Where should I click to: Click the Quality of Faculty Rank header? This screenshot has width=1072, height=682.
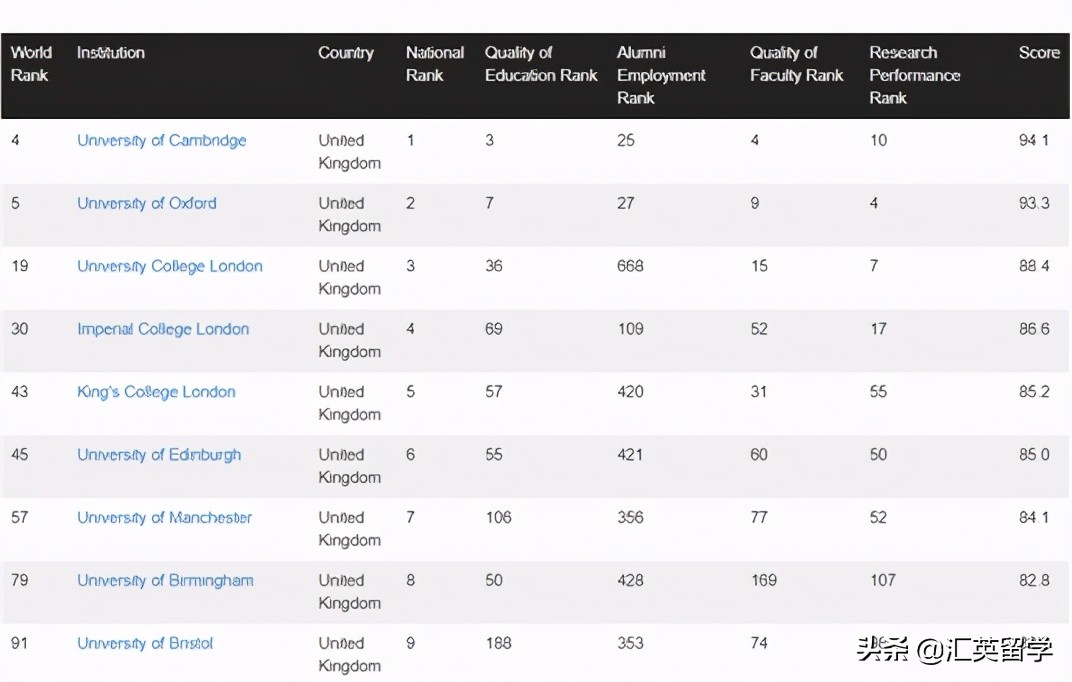click(796, 64)
